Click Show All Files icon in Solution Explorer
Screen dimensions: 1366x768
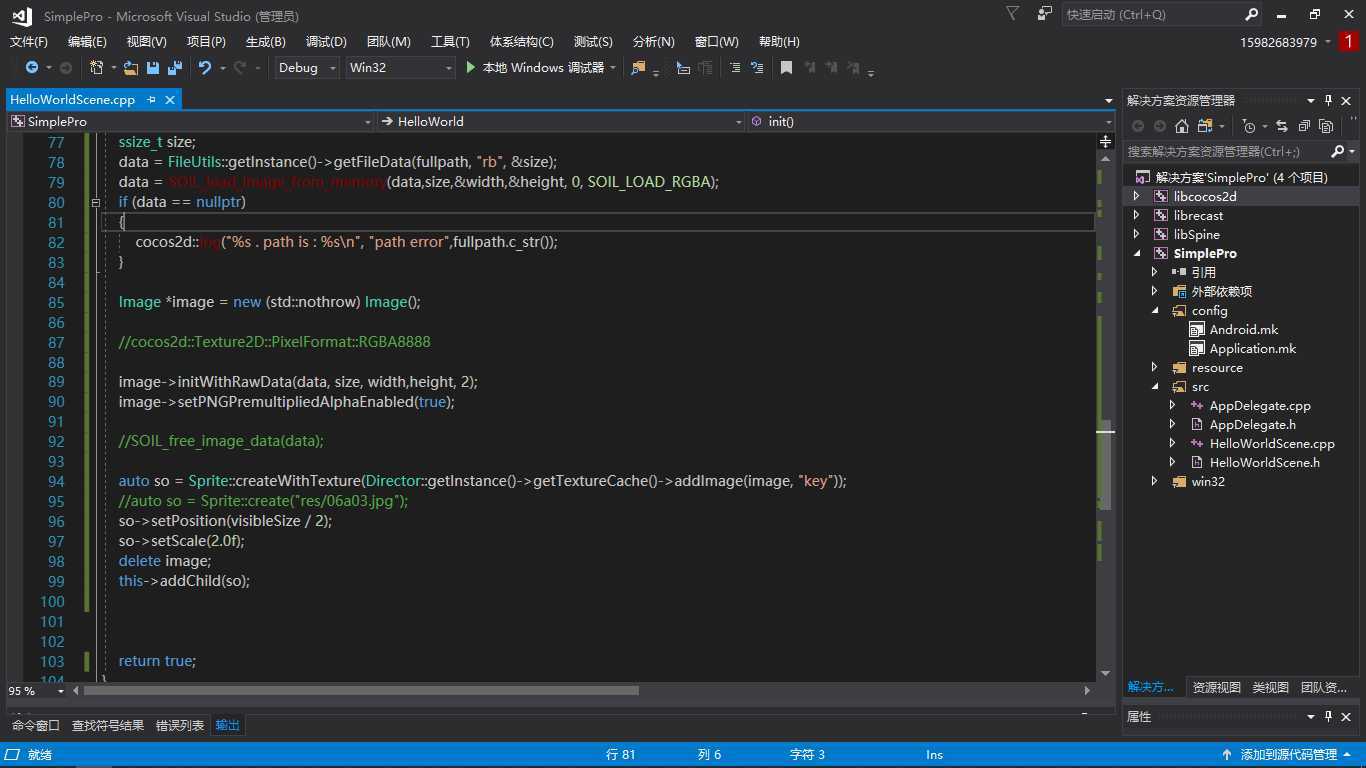tap(1326, 126)
